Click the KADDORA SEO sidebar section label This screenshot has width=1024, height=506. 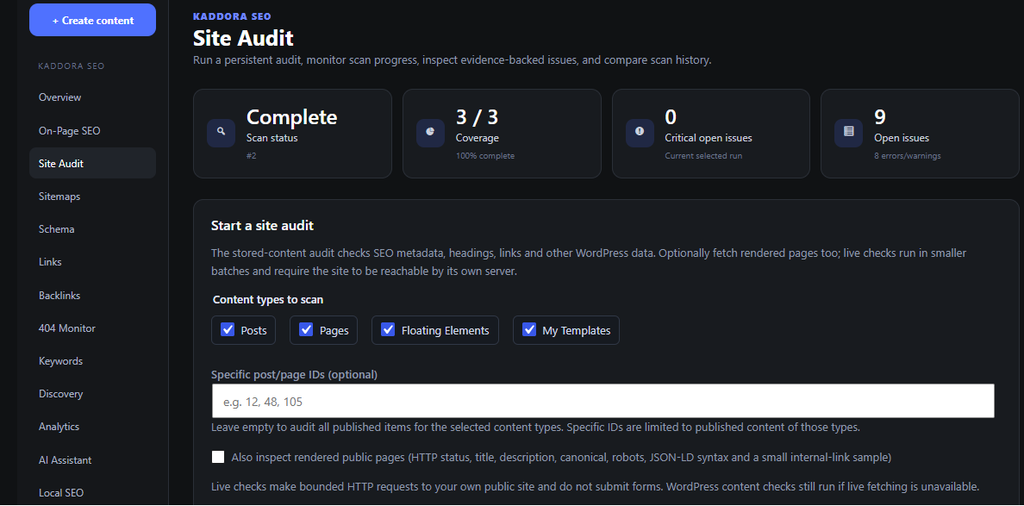pos(71,66)
